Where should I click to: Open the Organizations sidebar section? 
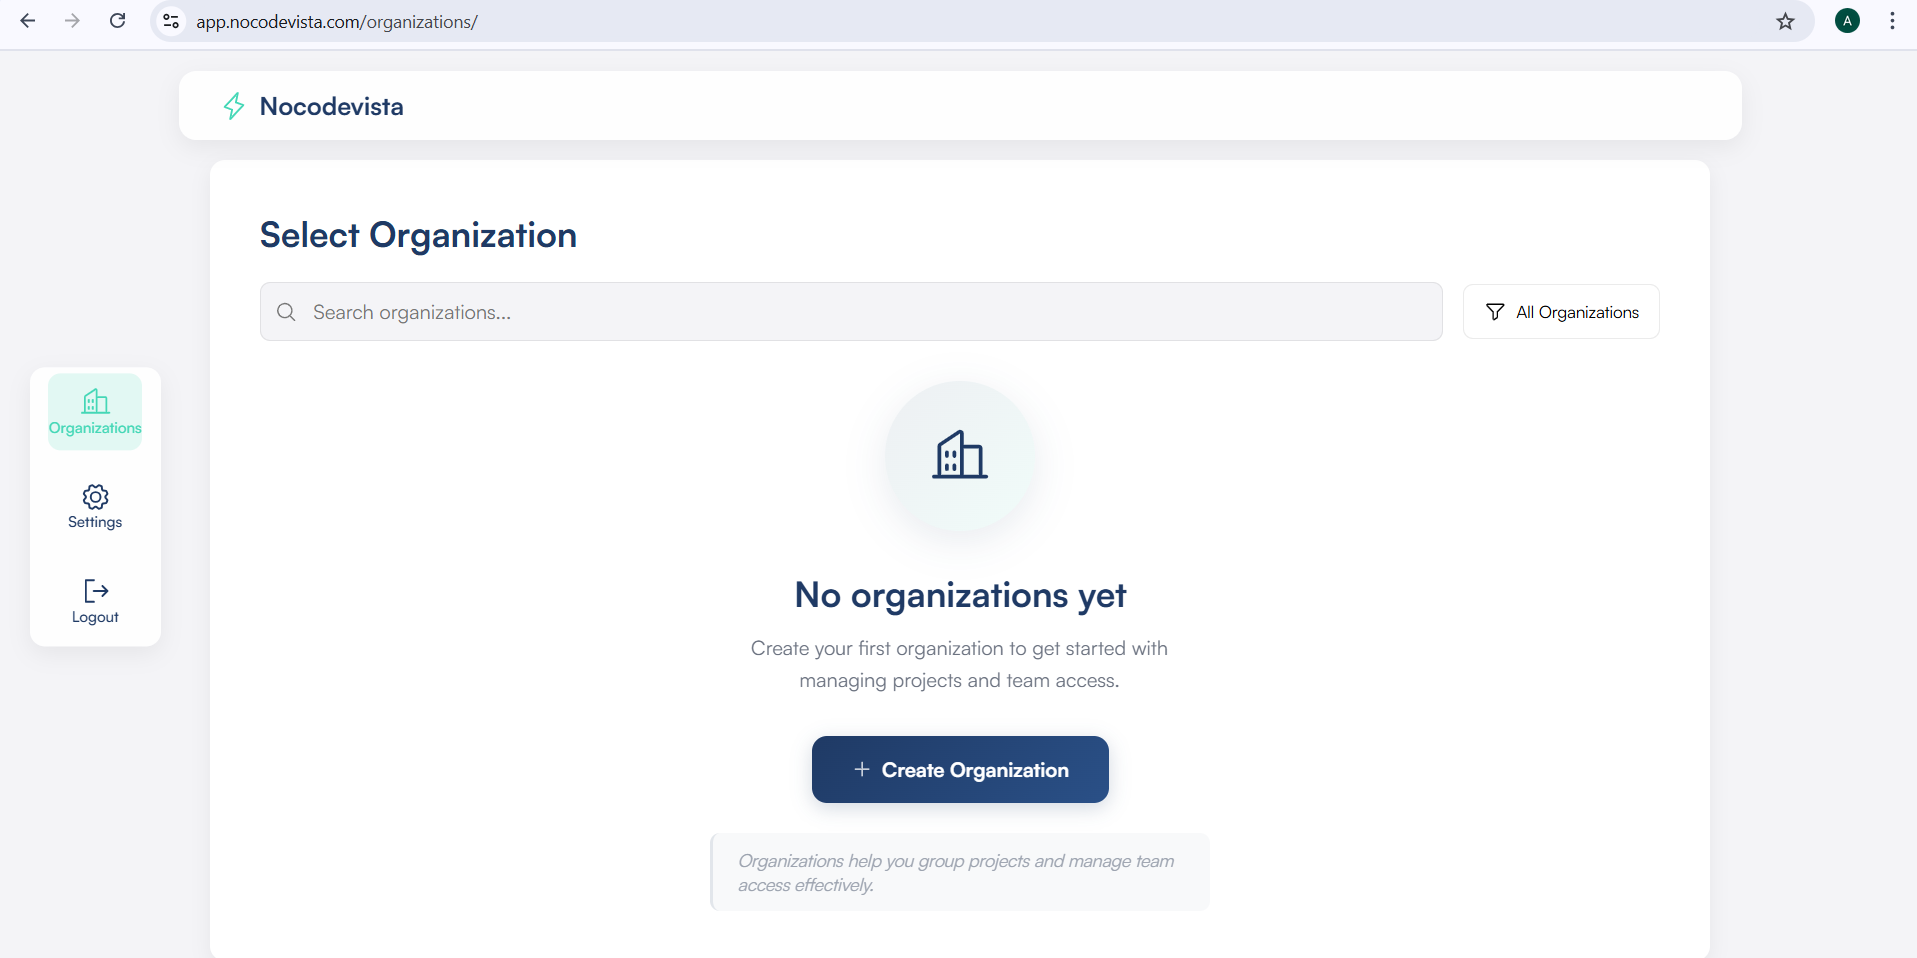pos(95,412)
